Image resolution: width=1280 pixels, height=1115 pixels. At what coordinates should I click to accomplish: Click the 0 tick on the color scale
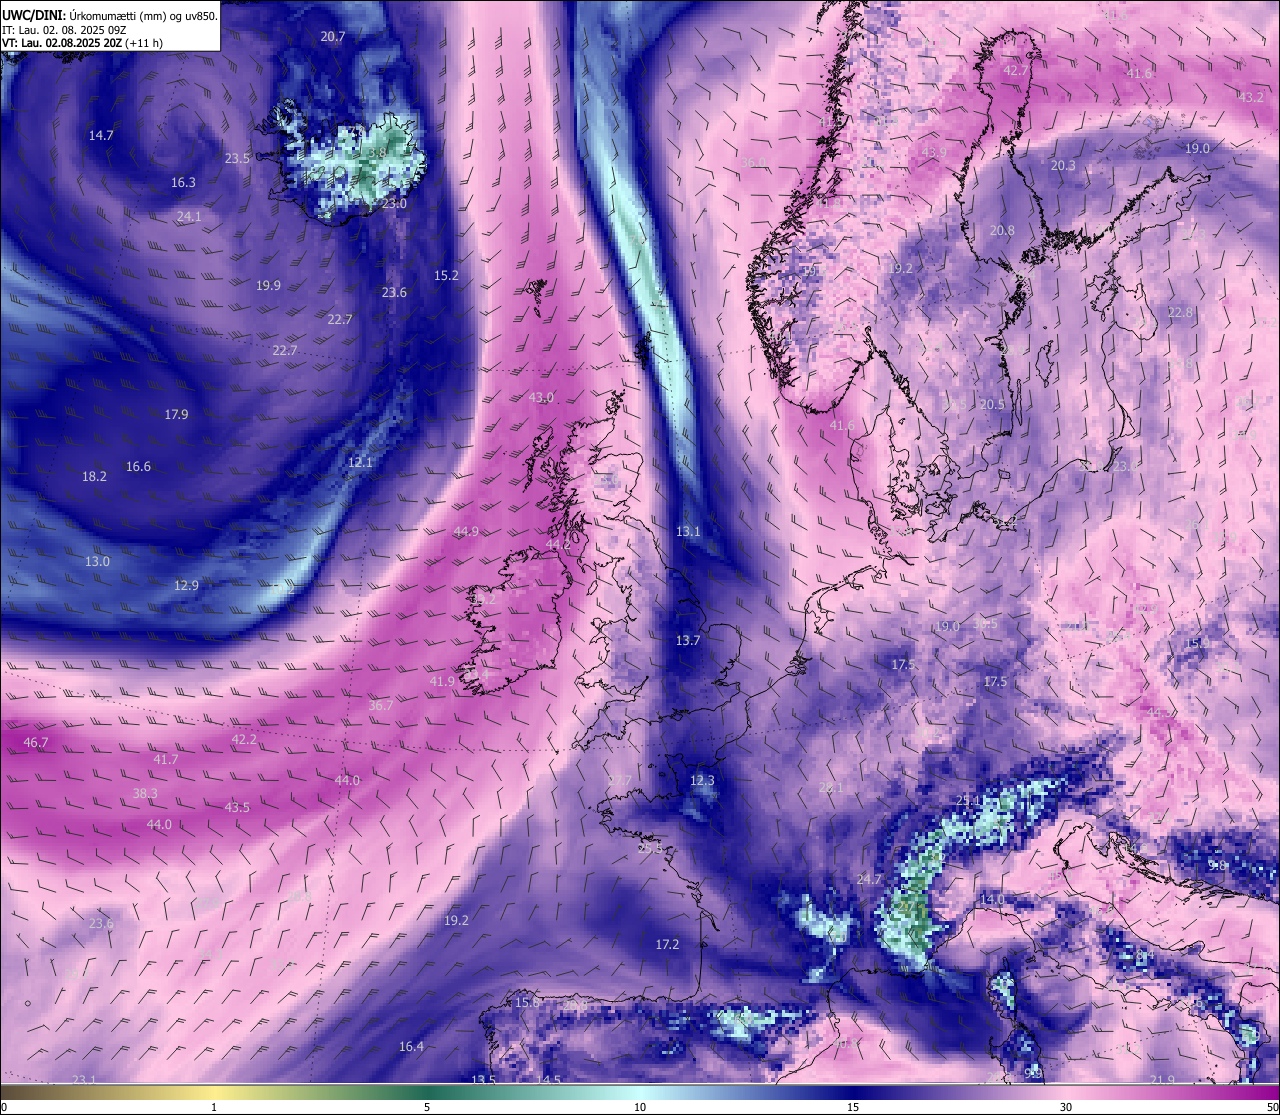[x=4, y=1107]
